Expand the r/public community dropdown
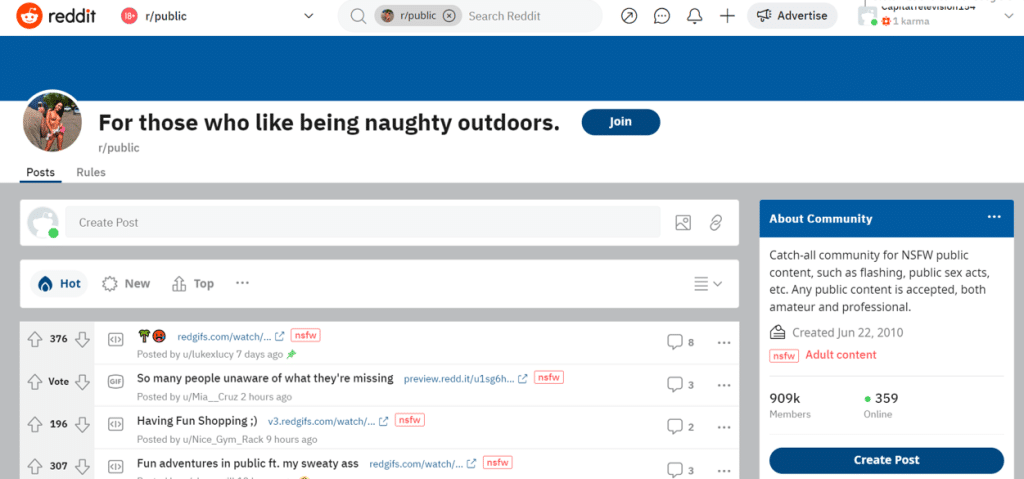Viewport: 1024px width, 479px height. tap(309, 16)
